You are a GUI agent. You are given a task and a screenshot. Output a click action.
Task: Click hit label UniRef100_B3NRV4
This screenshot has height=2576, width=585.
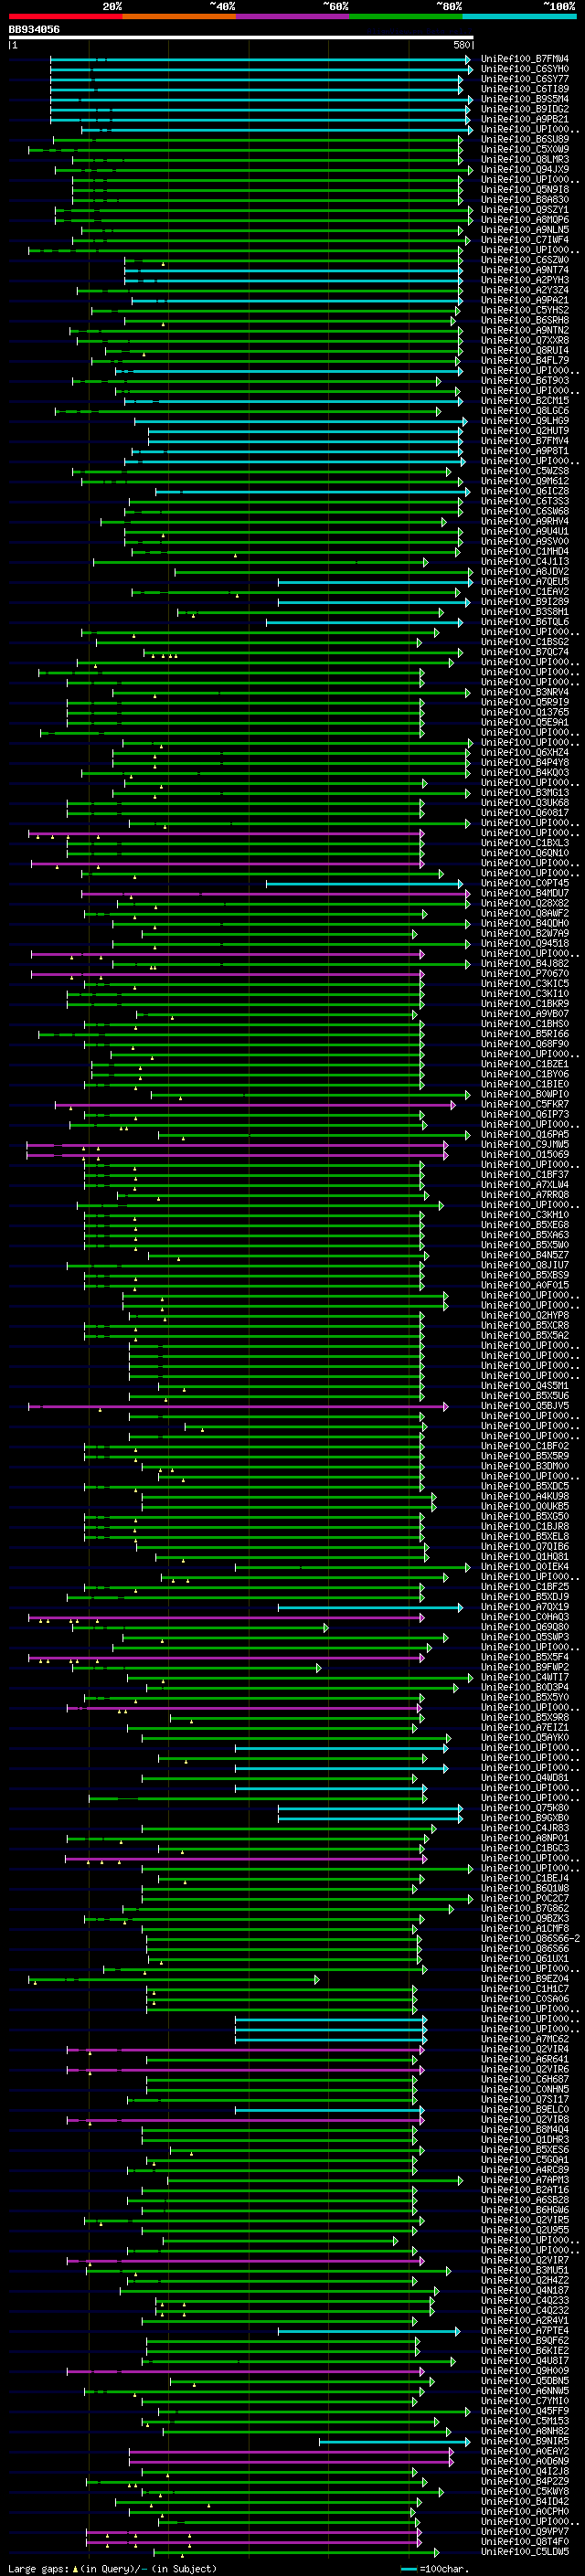pyautogui.click(x=525, y=692)
